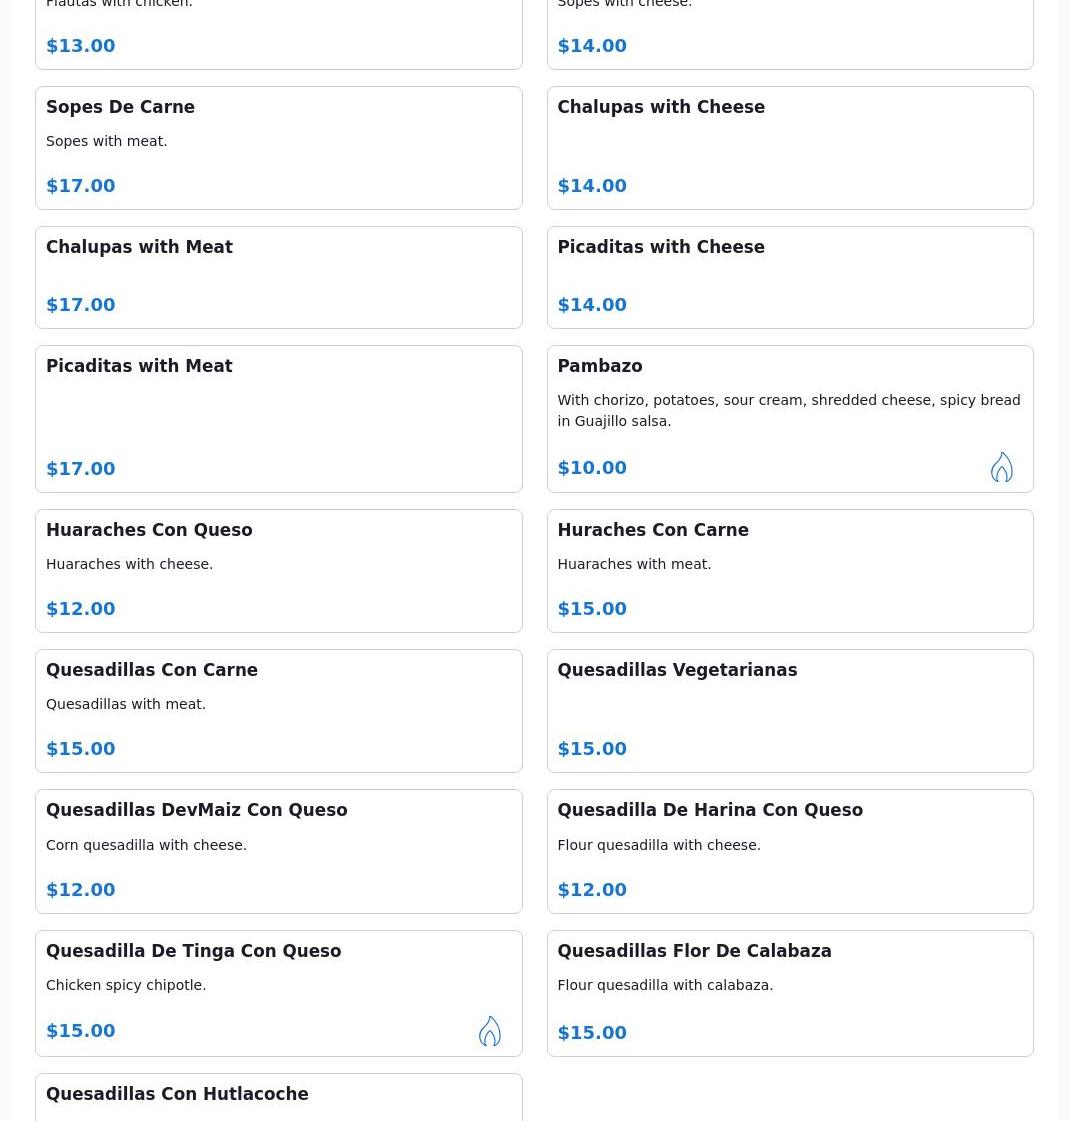The height and width of the screenshot is (1121, 1070).
Task: Open the Sopes De Carne item
Action: (279, 148)
